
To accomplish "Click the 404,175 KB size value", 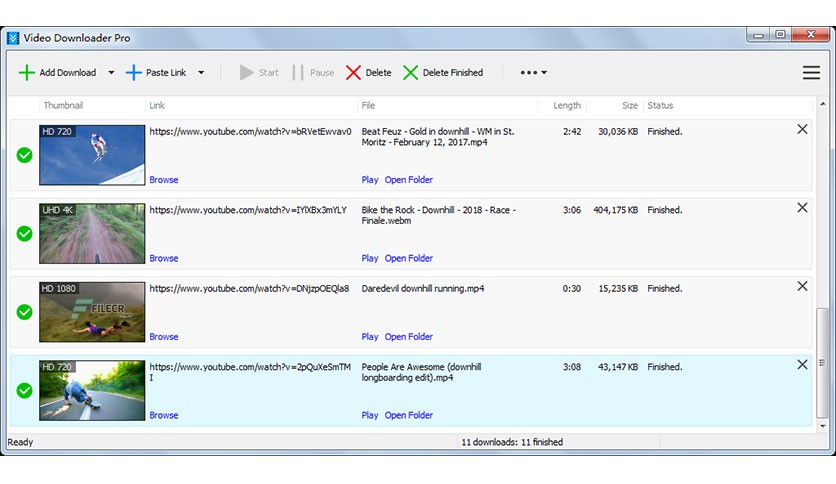I will [615, 210].
